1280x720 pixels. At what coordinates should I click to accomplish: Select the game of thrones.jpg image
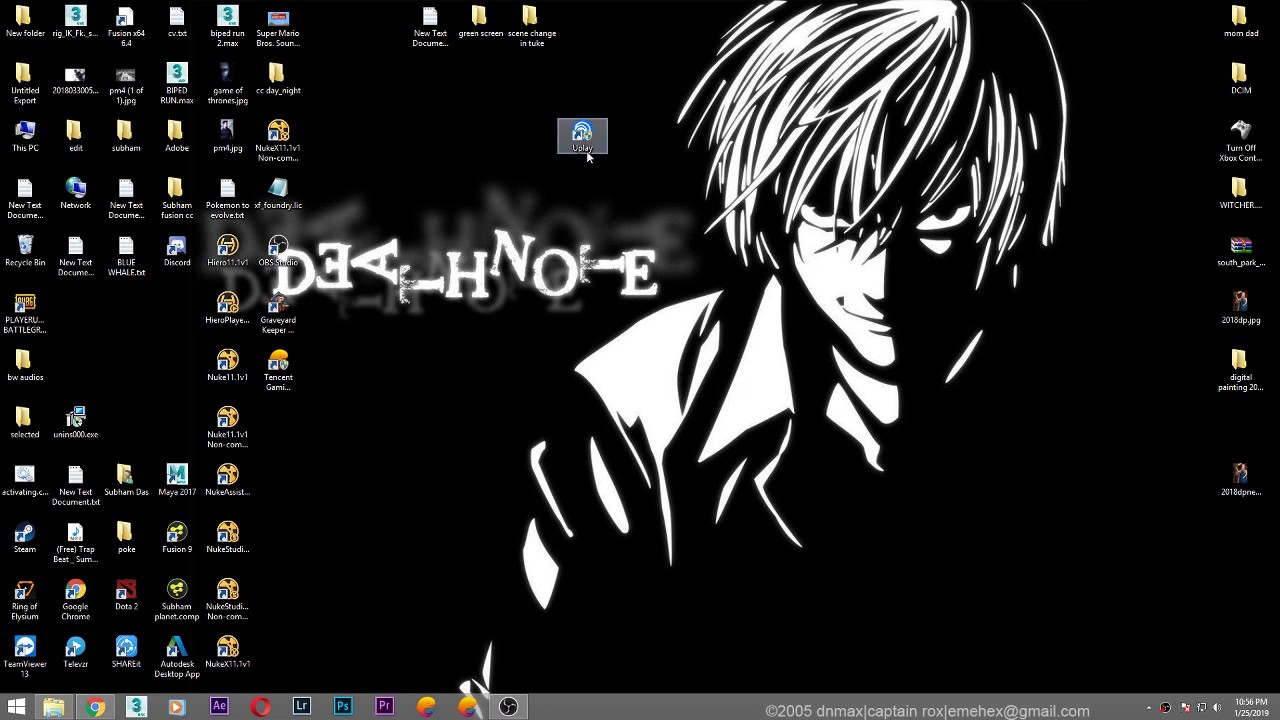coord(228,84)
